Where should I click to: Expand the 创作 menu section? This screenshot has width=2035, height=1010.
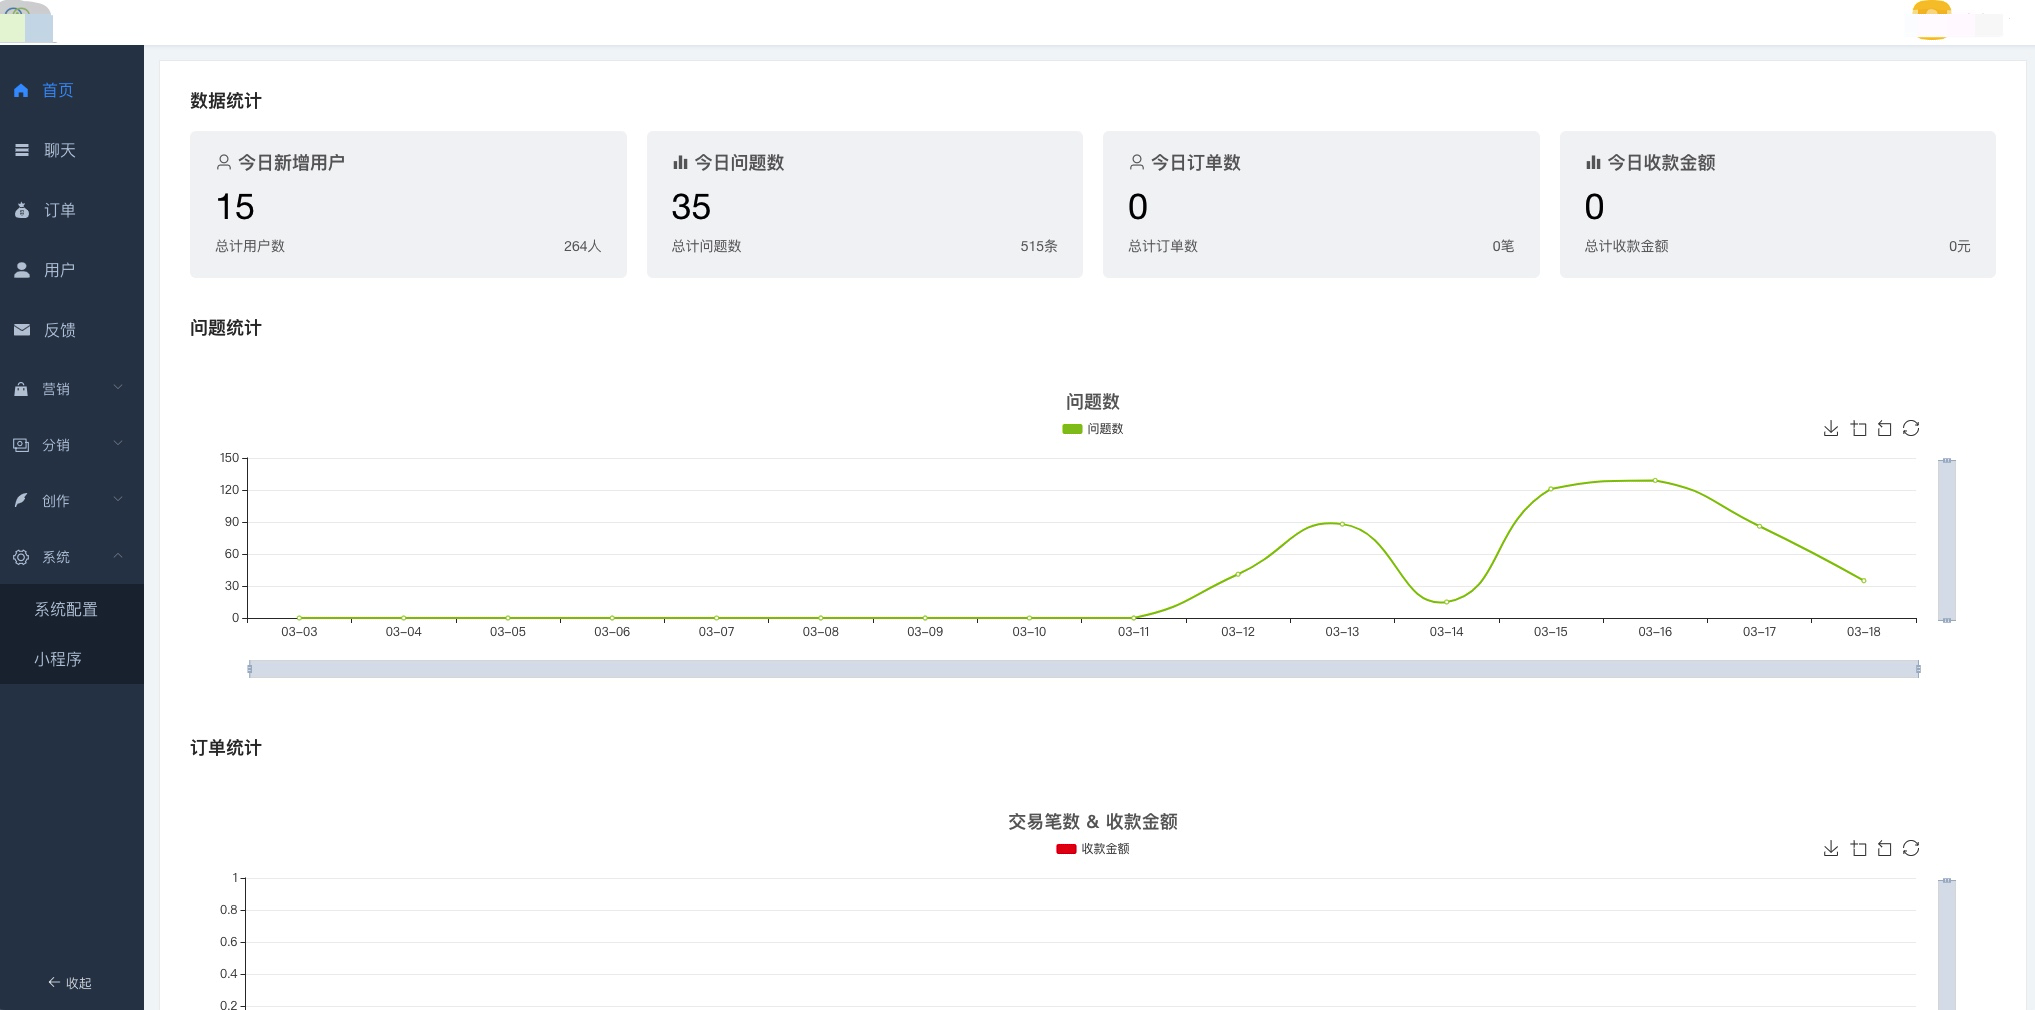(x=72, y=501)
